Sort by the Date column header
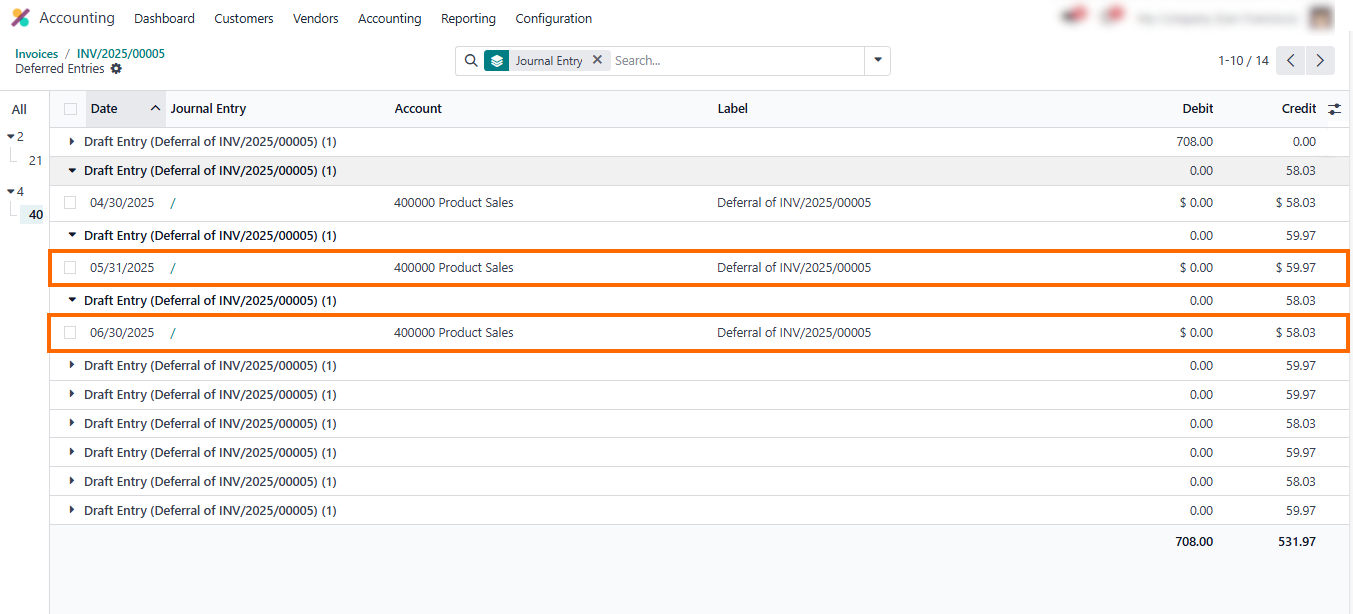Image resolution: width=1353 pixels, height=614 pixels. pyautogui.click(x=104, y=109)
